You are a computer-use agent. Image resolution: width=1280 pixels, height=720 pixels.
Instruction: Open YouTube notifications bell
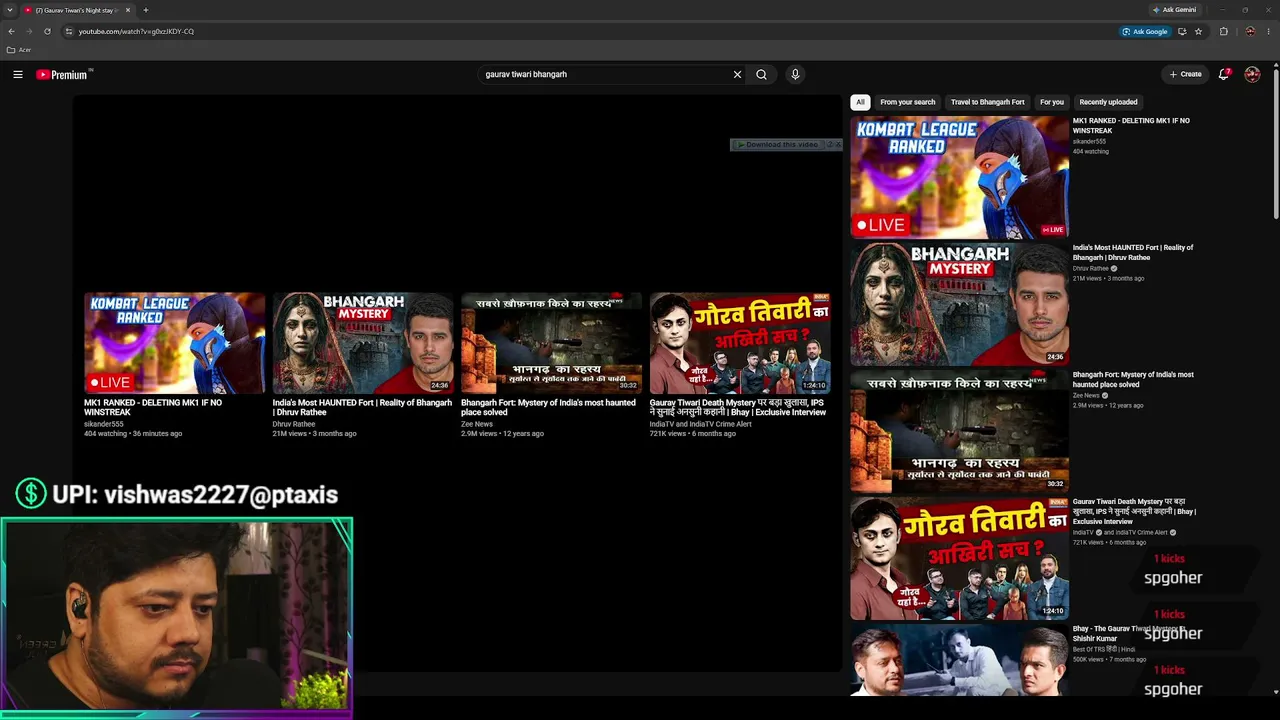[x=1224, y=74]
